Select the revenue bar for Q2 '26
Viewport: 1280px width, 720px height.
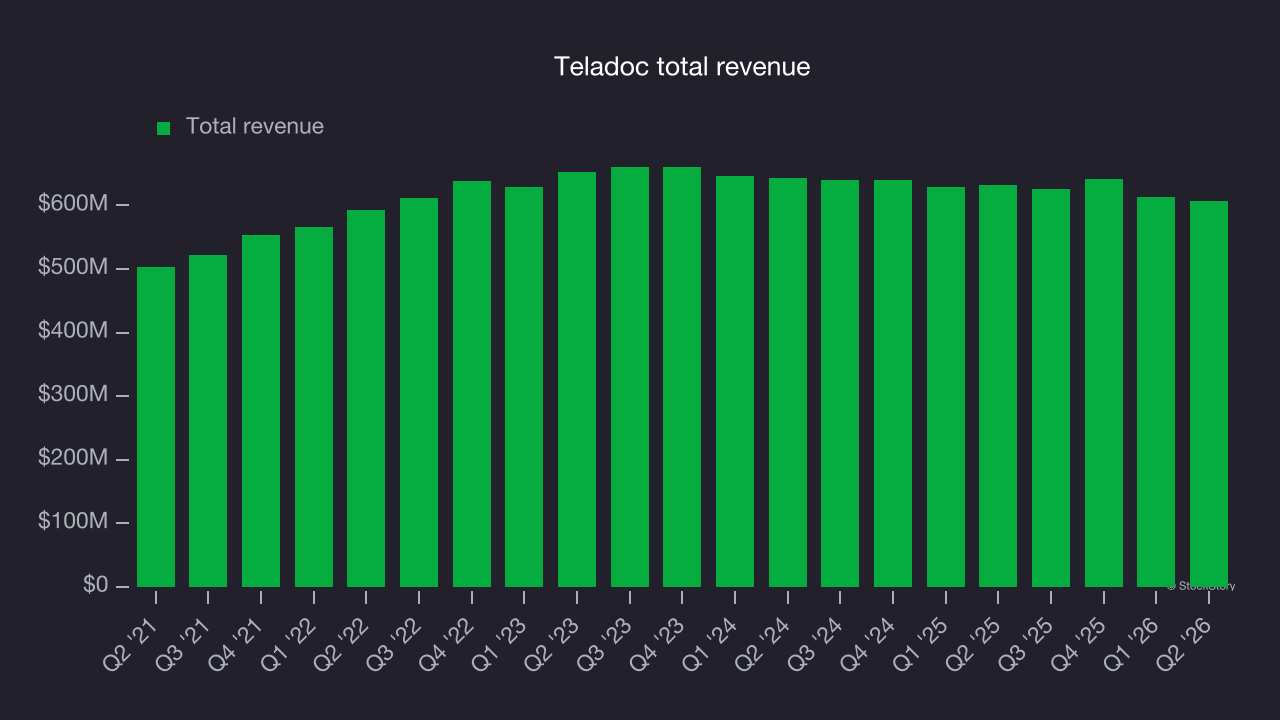1209,394
